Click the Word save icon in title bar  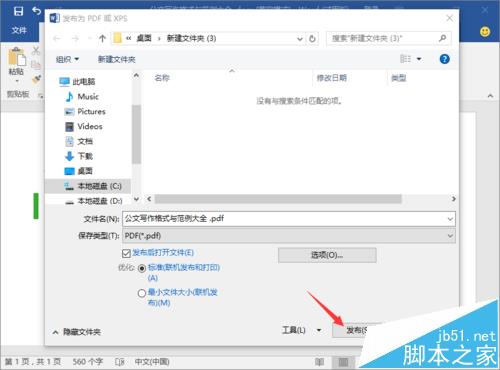18,11
